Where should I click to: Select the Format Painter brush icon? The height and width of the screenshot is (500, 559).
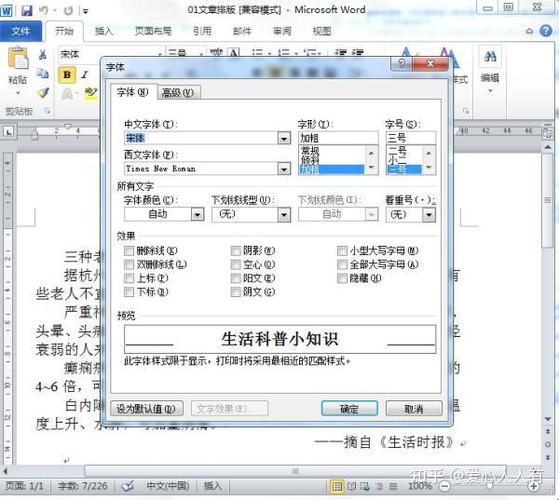click(x=43, y=93)
